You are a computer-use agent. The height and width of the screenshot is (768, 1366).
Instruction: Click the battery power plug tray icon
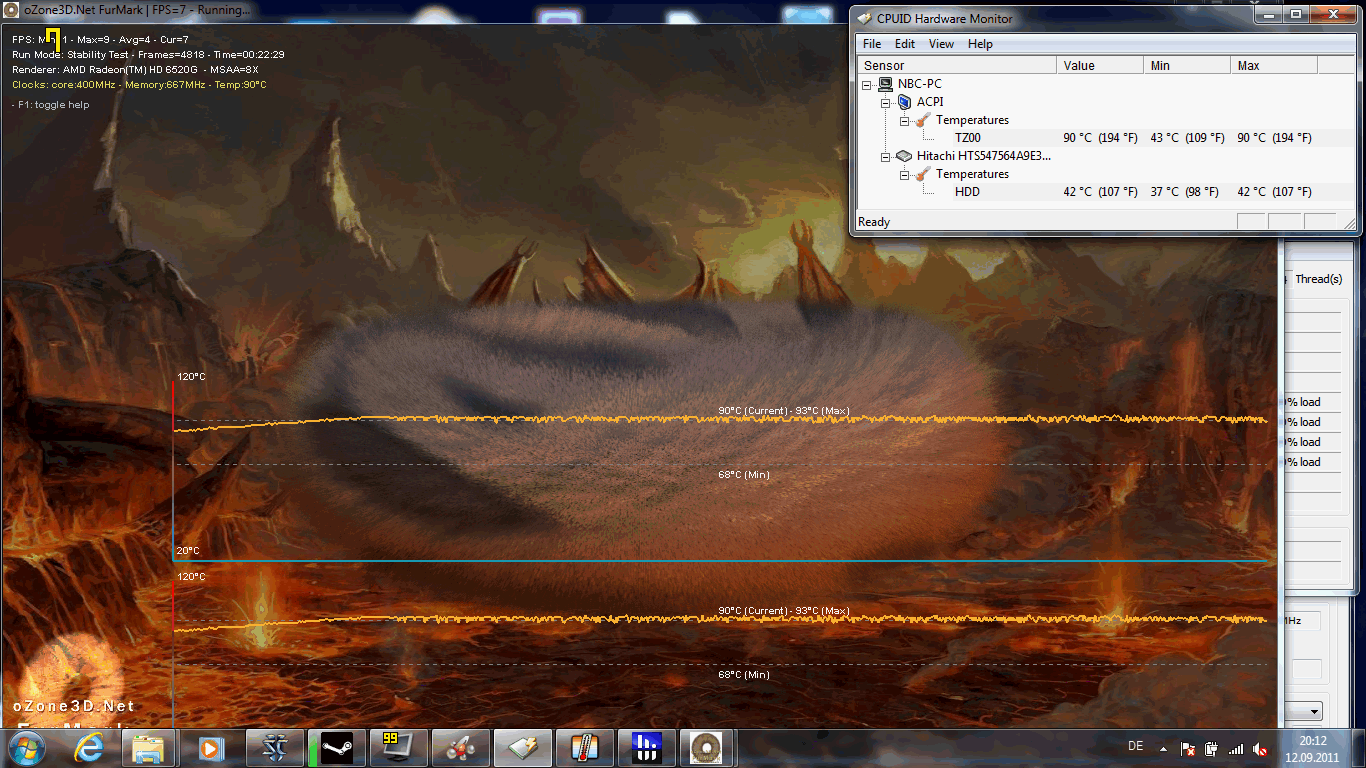[1212, 748]
